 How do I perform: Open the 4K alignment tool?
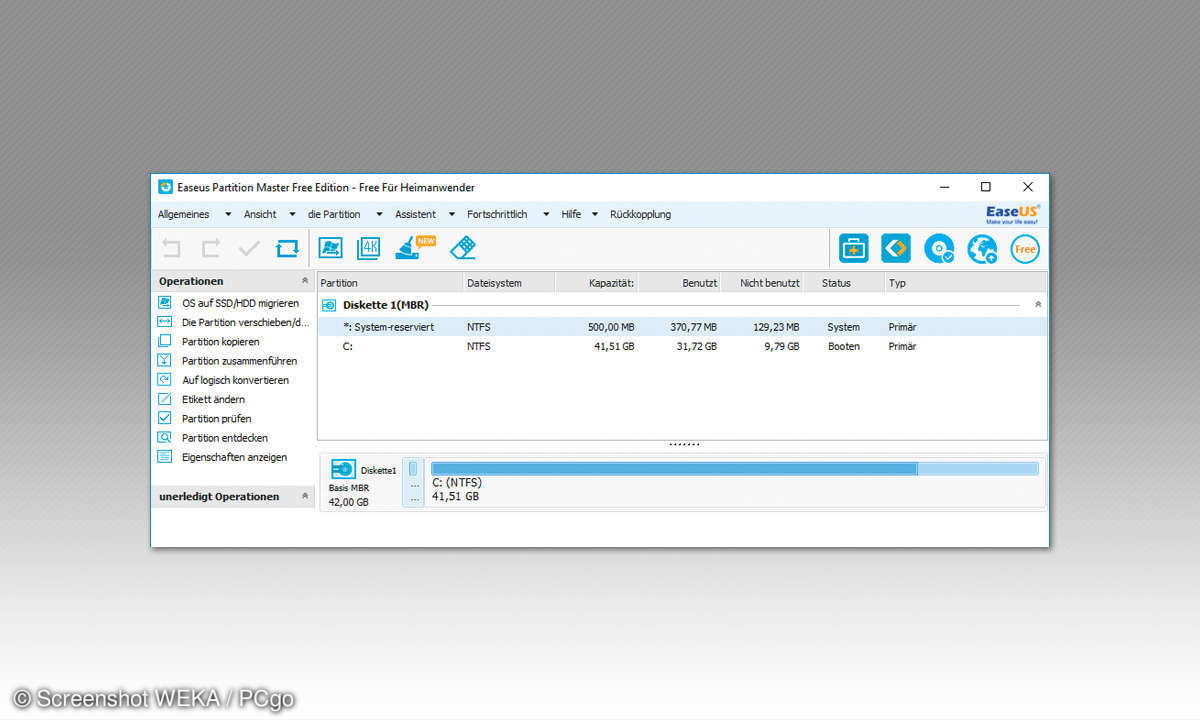pos(369,248)
